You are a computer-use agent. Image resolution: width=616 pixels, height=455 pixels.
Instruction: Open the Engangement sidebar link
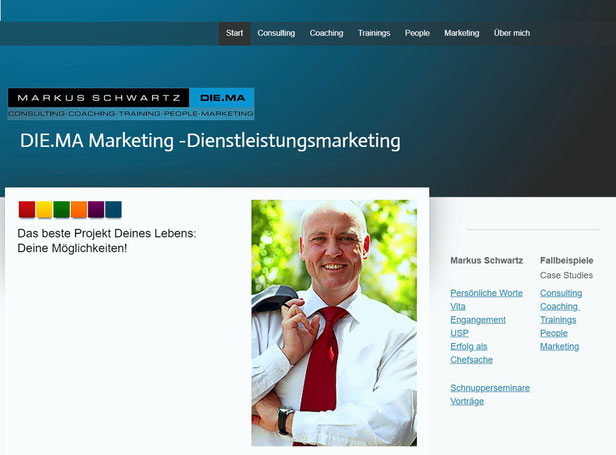tap(478, 320)
